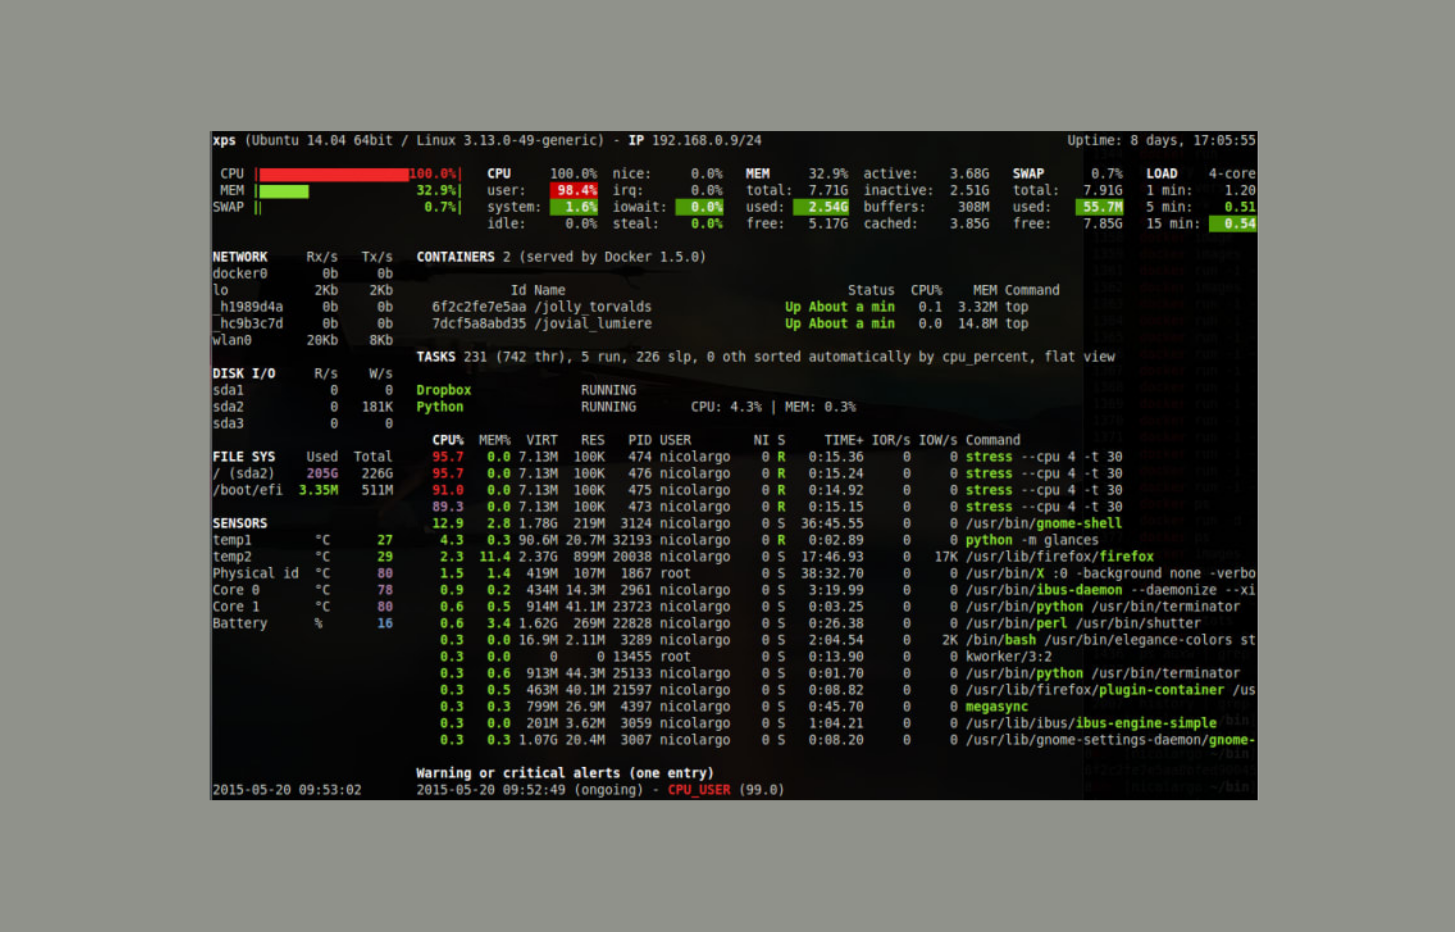Select the Uptime text in the header

coord(1160,141)
